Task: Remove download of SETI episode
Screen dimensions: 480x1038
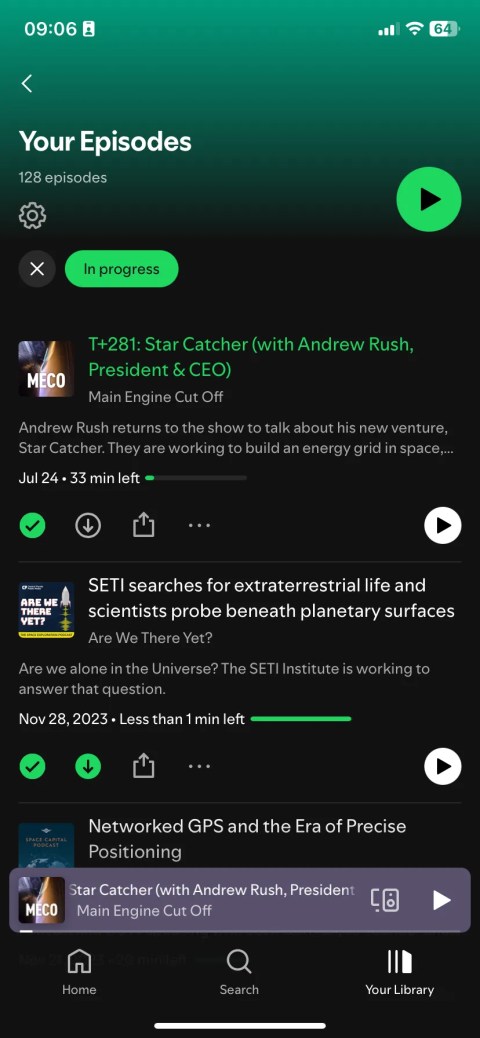Action: click(88, 767)
